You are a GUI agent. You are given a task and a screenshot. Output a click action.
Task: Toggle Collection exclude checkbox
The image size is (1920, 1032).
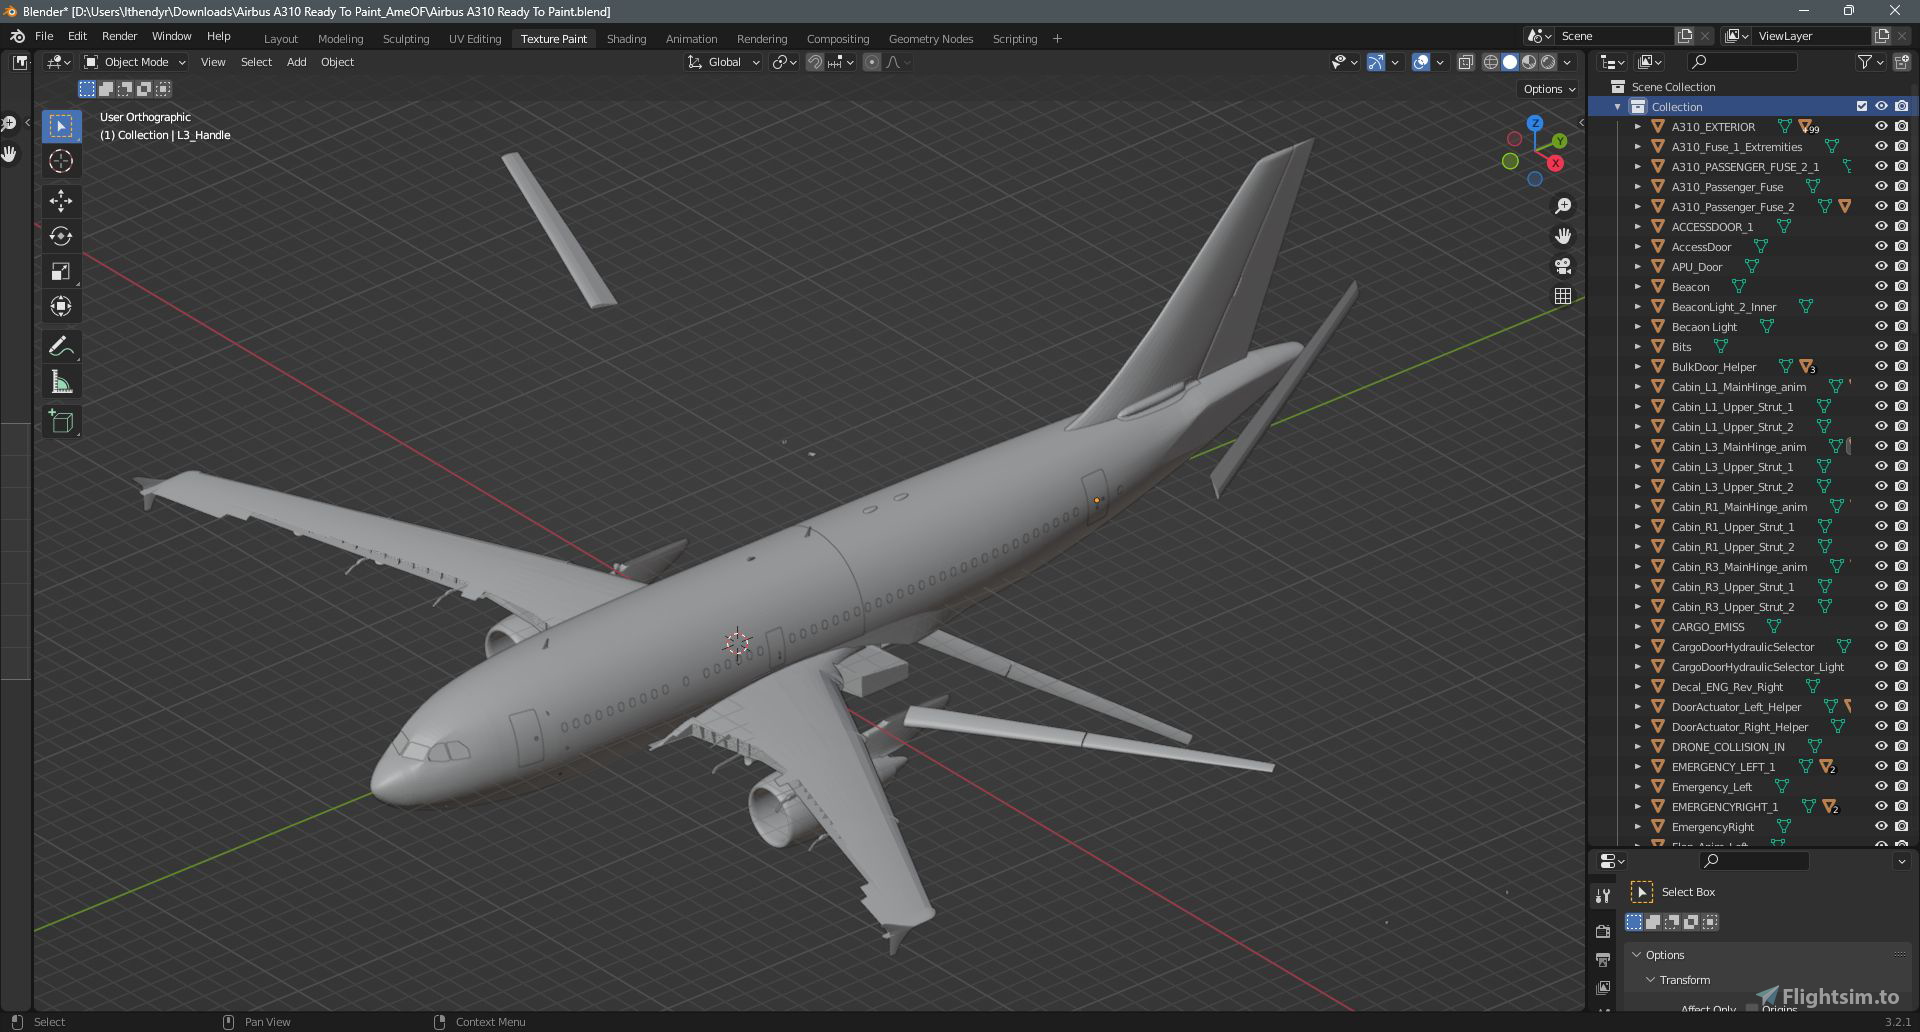point(1861,107)
